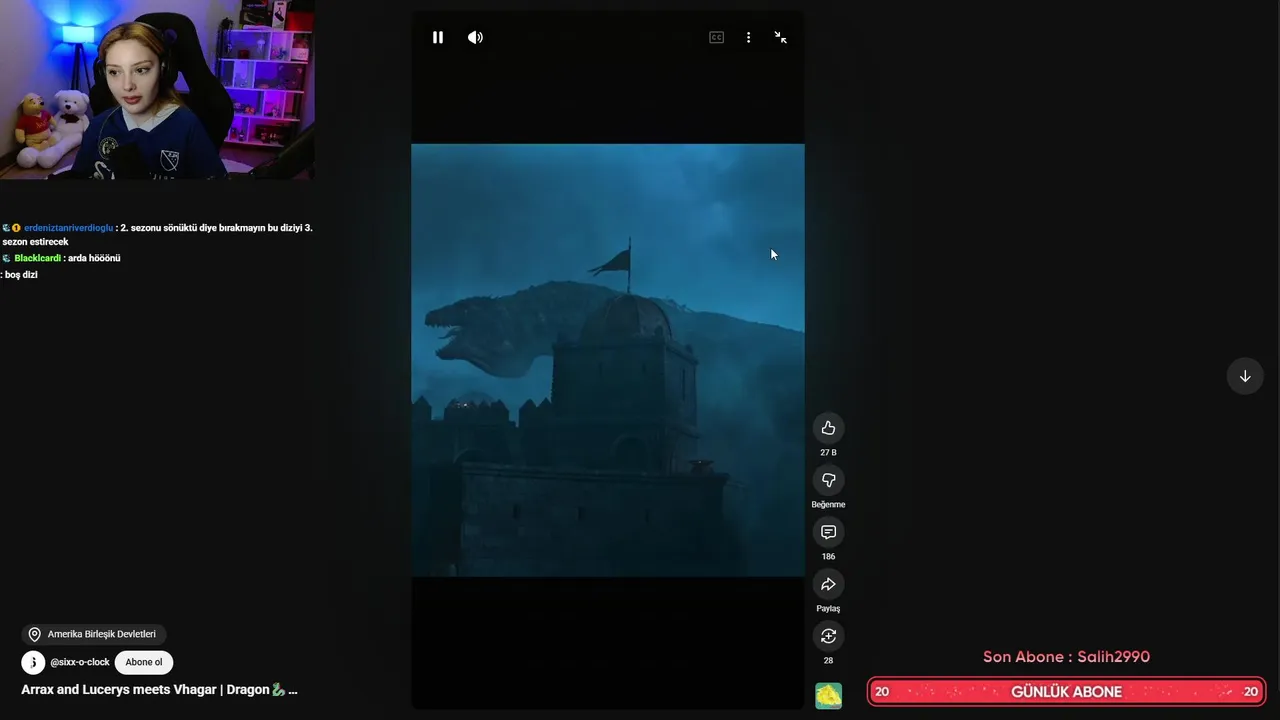Screen dimensions: 1280x720
Task: Open the three-dot more options menu
Action: coord(748,37)
